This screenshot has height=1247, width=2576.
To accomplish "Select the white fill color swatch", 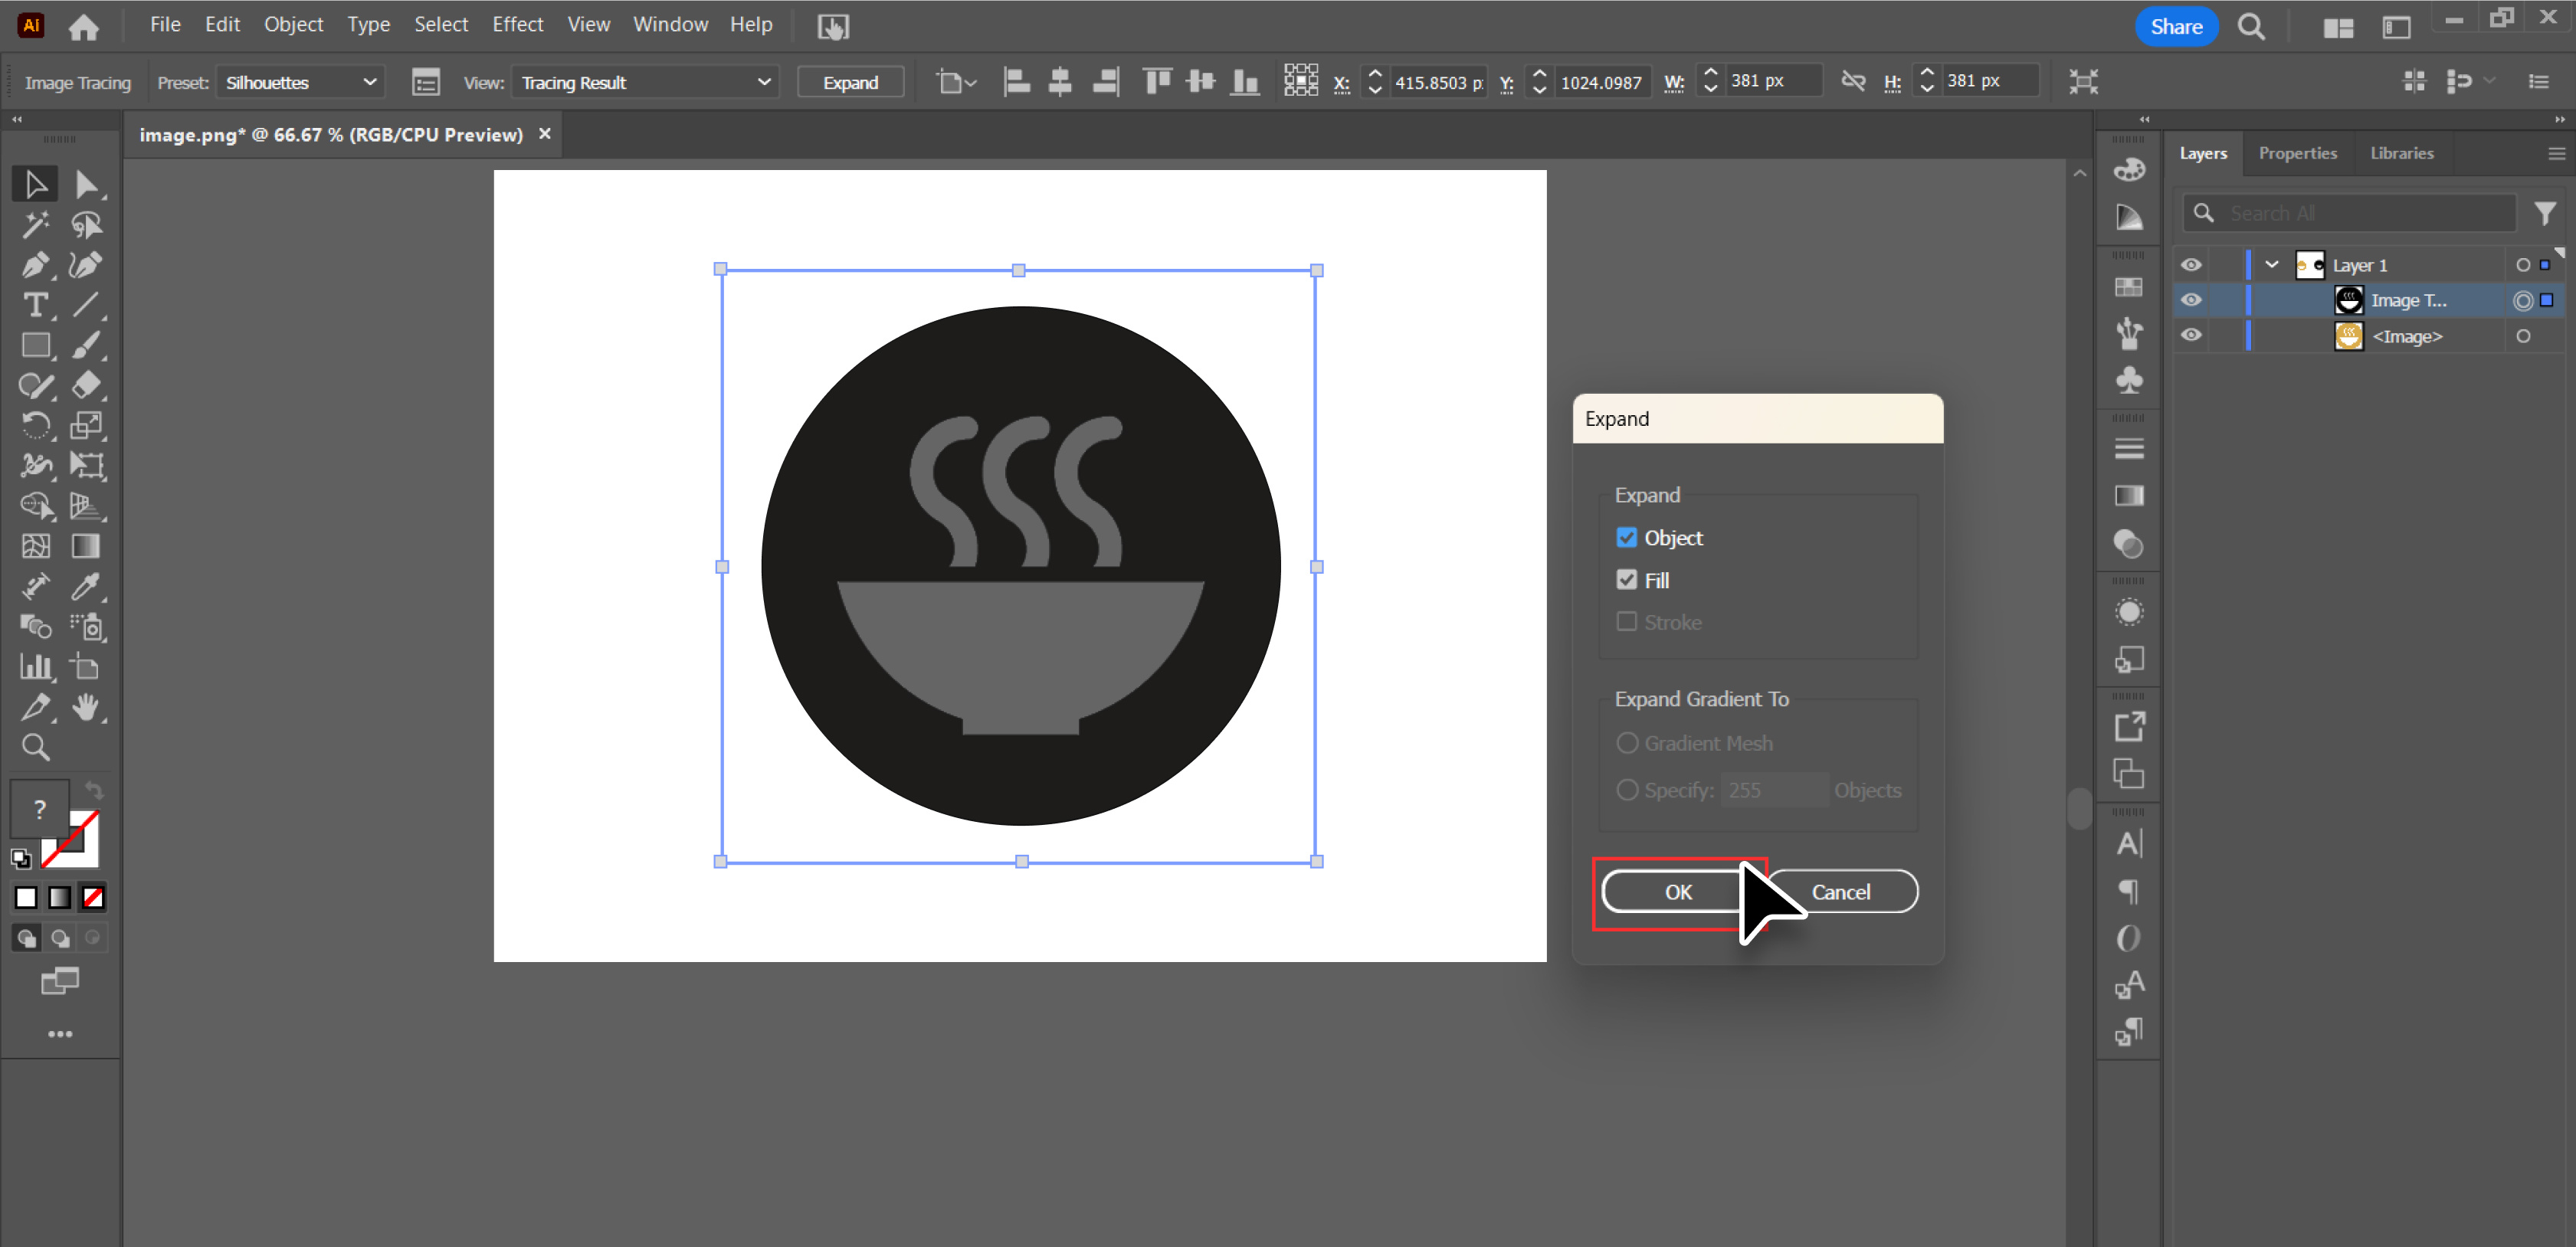I will click(25, 897).
